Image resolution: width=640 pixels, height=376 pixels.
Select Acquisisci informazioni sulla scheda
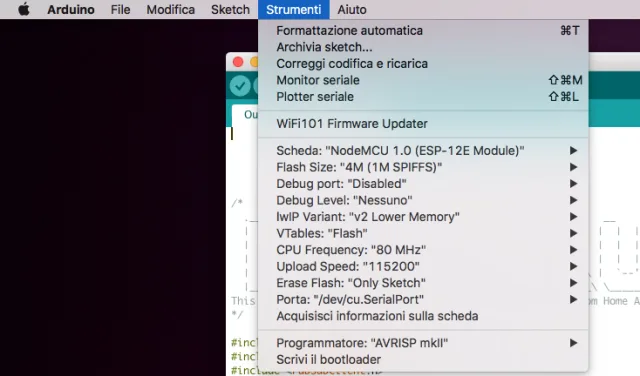tap(423, 316)
